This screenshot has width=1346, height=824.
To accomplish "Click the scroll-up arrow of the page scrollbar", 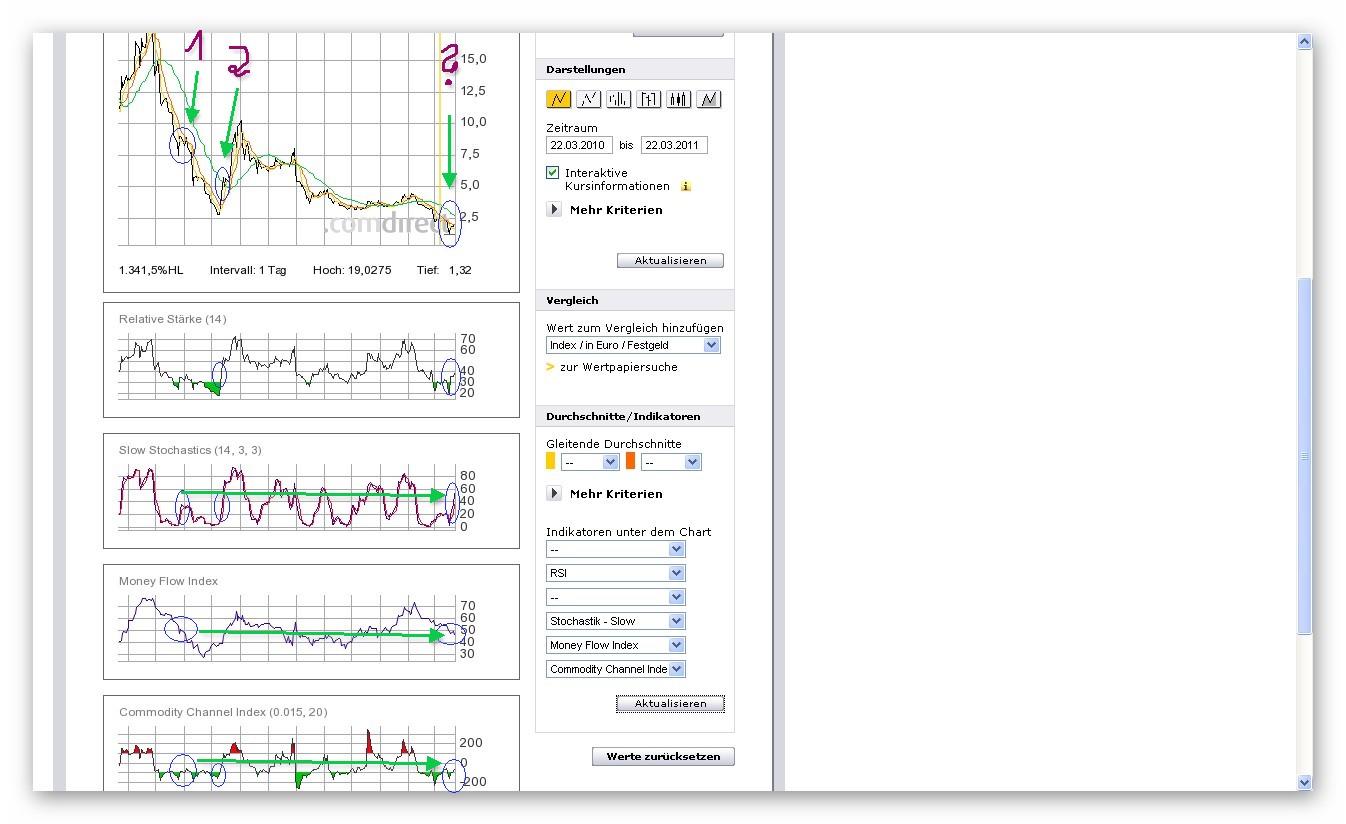I will [1304, 42].
